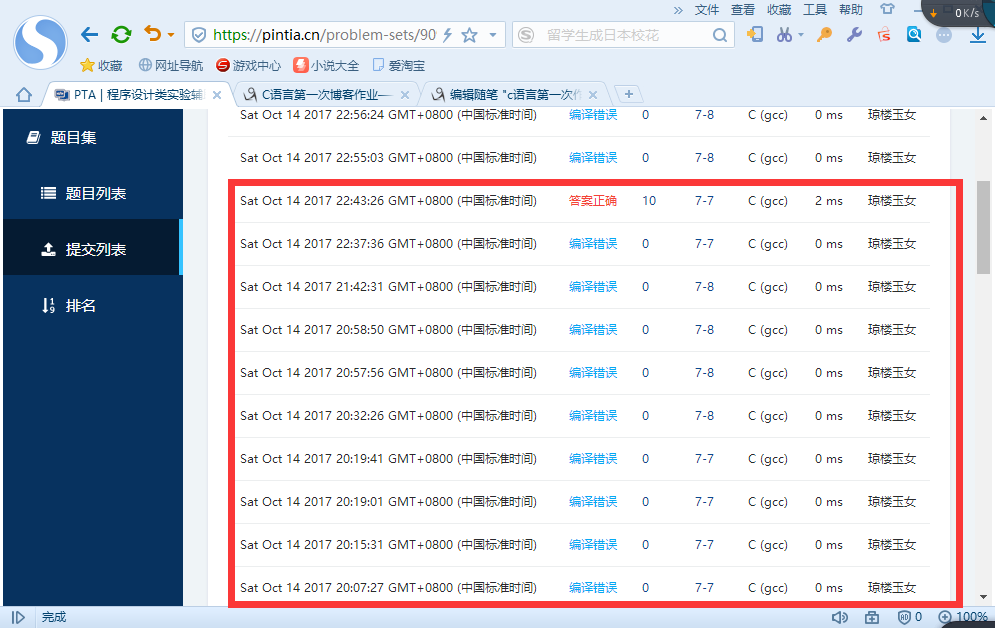Open the dropdown beside the orange undo arrow
This screenshot has width=995, height=628.
click(x=171, y=35)
